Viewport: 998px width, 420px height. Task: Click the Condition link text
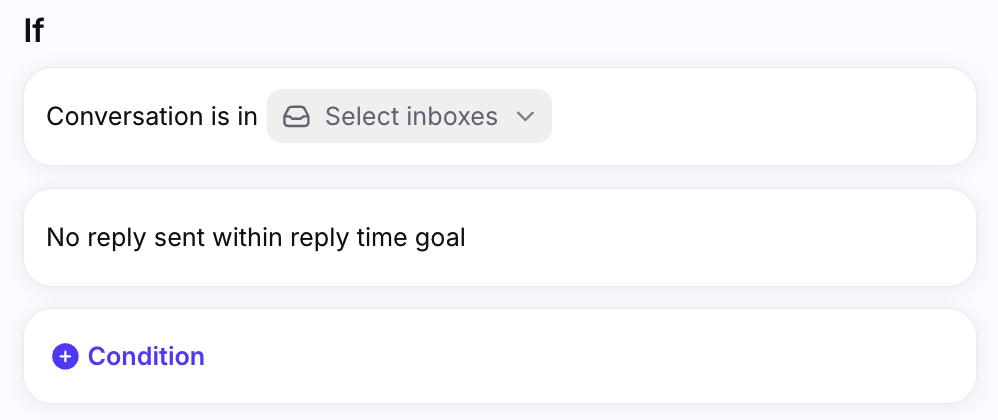click(x=146, y=356)
